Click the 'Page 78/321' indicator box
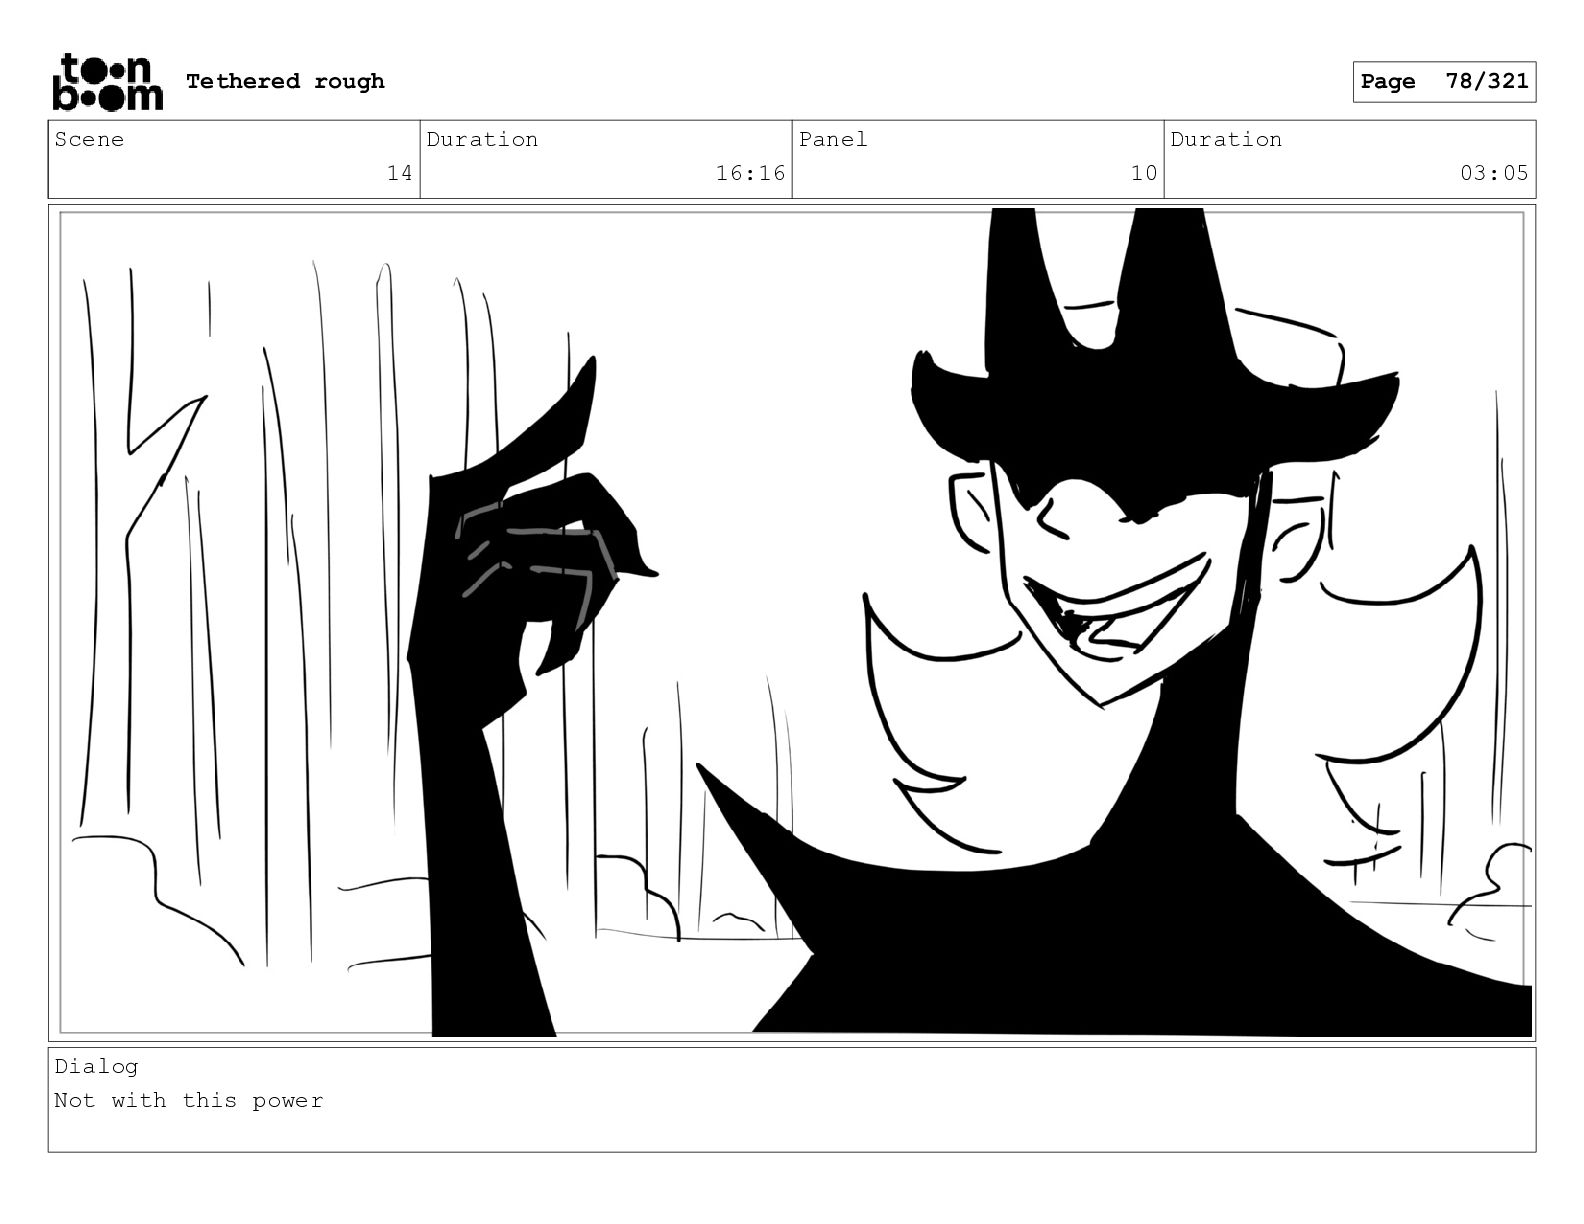The height and width of the screenshot is (1224, 1584). coord(1444,82)
